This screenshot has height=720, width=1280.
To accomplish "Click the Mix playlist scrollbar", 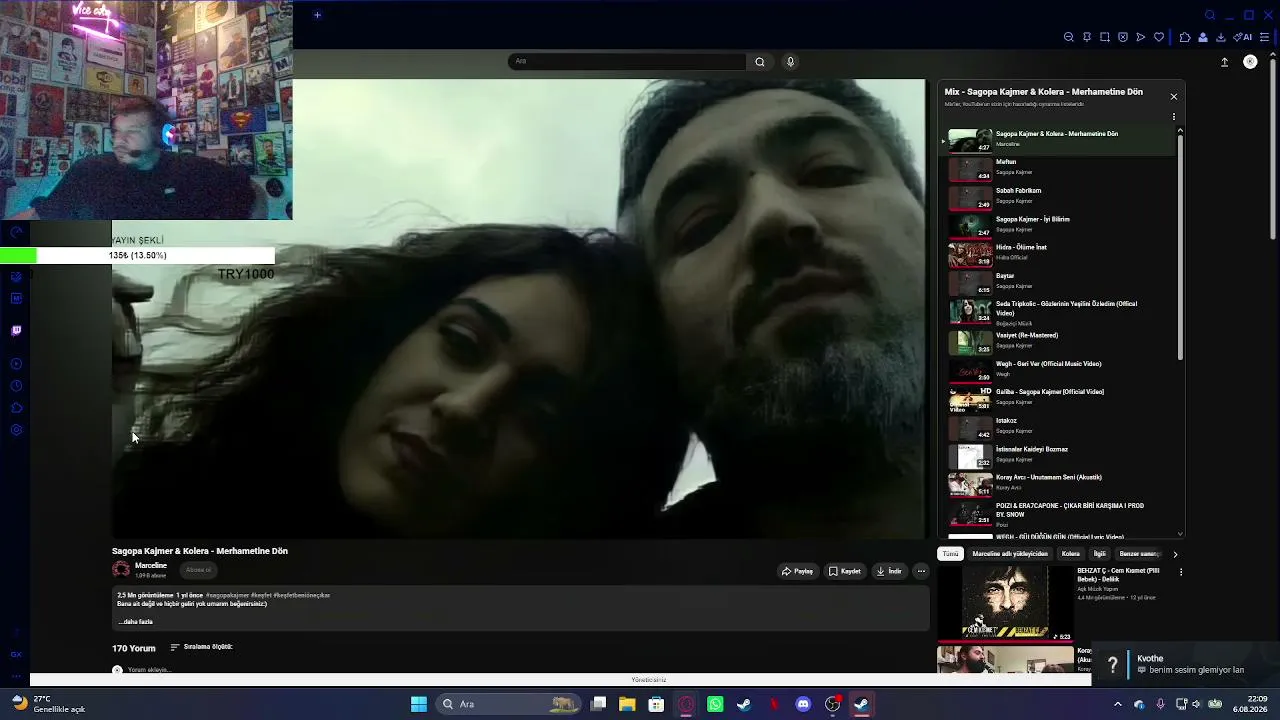I will click(1180, 248).
